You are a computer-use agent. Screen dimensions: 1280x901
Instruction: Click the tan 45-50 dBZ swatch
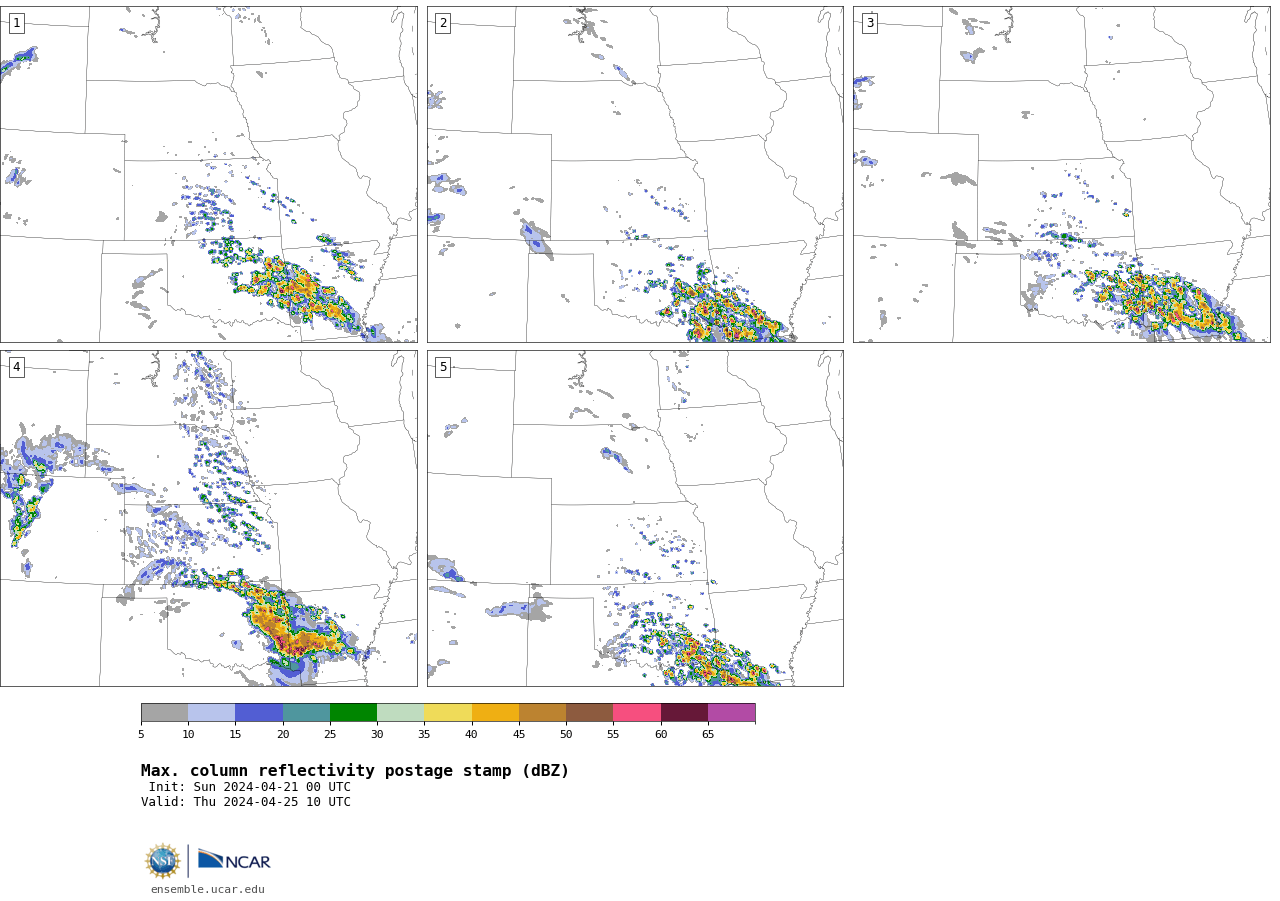point(542,713)
